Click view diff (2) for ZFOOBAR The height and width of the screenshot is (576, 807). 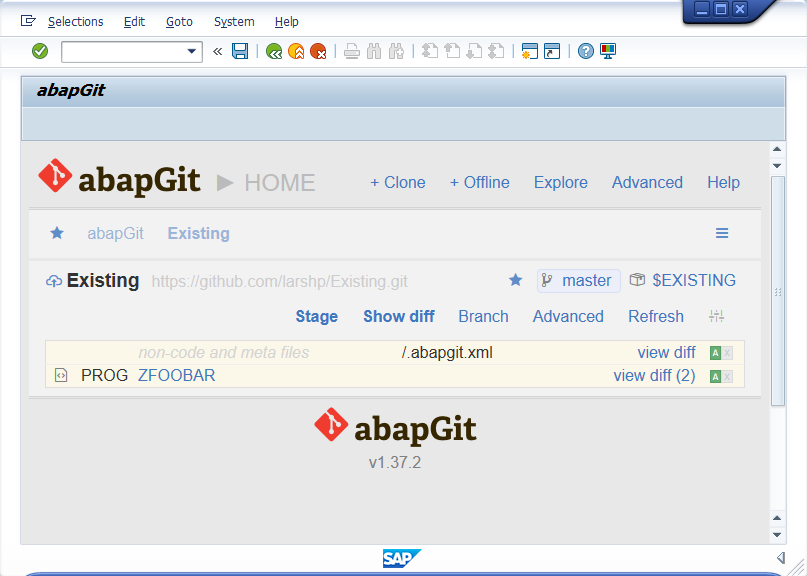pos(654,376)
